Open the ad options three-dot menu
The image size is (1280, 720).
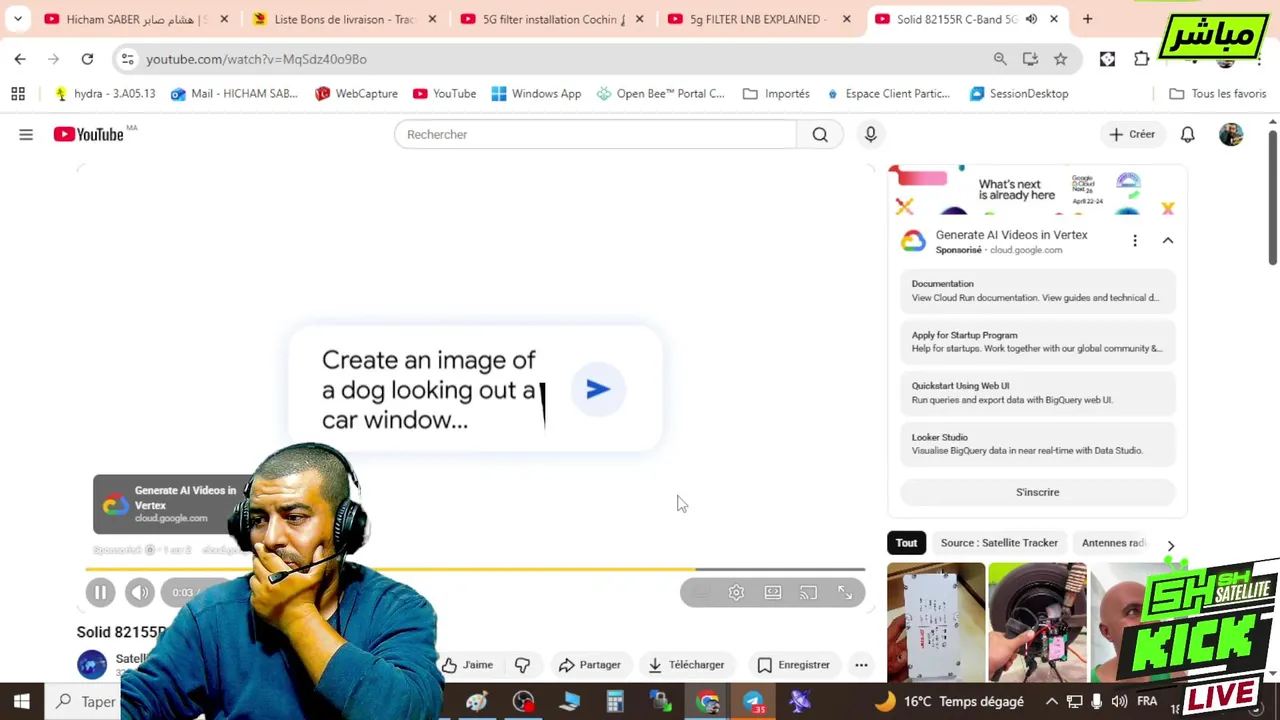click(x=1134, y=240)
